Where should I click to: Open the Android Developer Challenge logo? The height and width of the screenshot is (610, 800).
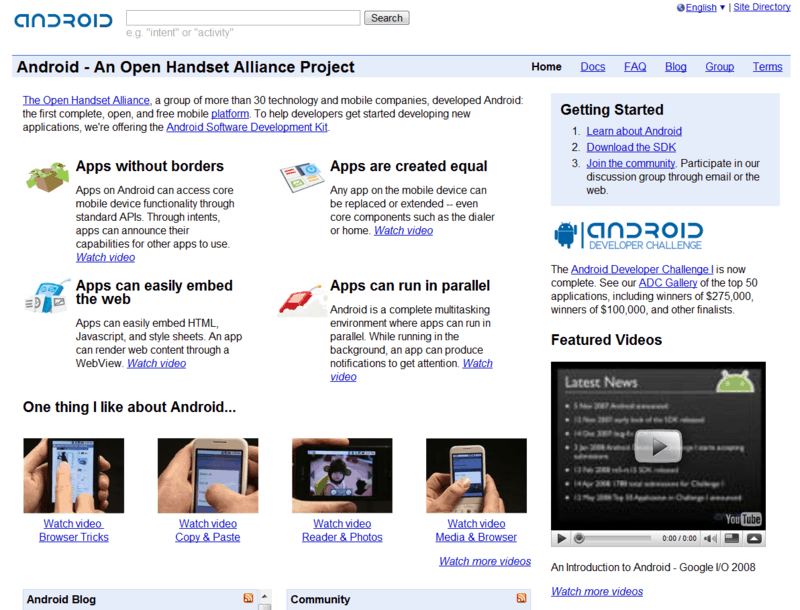(x=629, y=235)
